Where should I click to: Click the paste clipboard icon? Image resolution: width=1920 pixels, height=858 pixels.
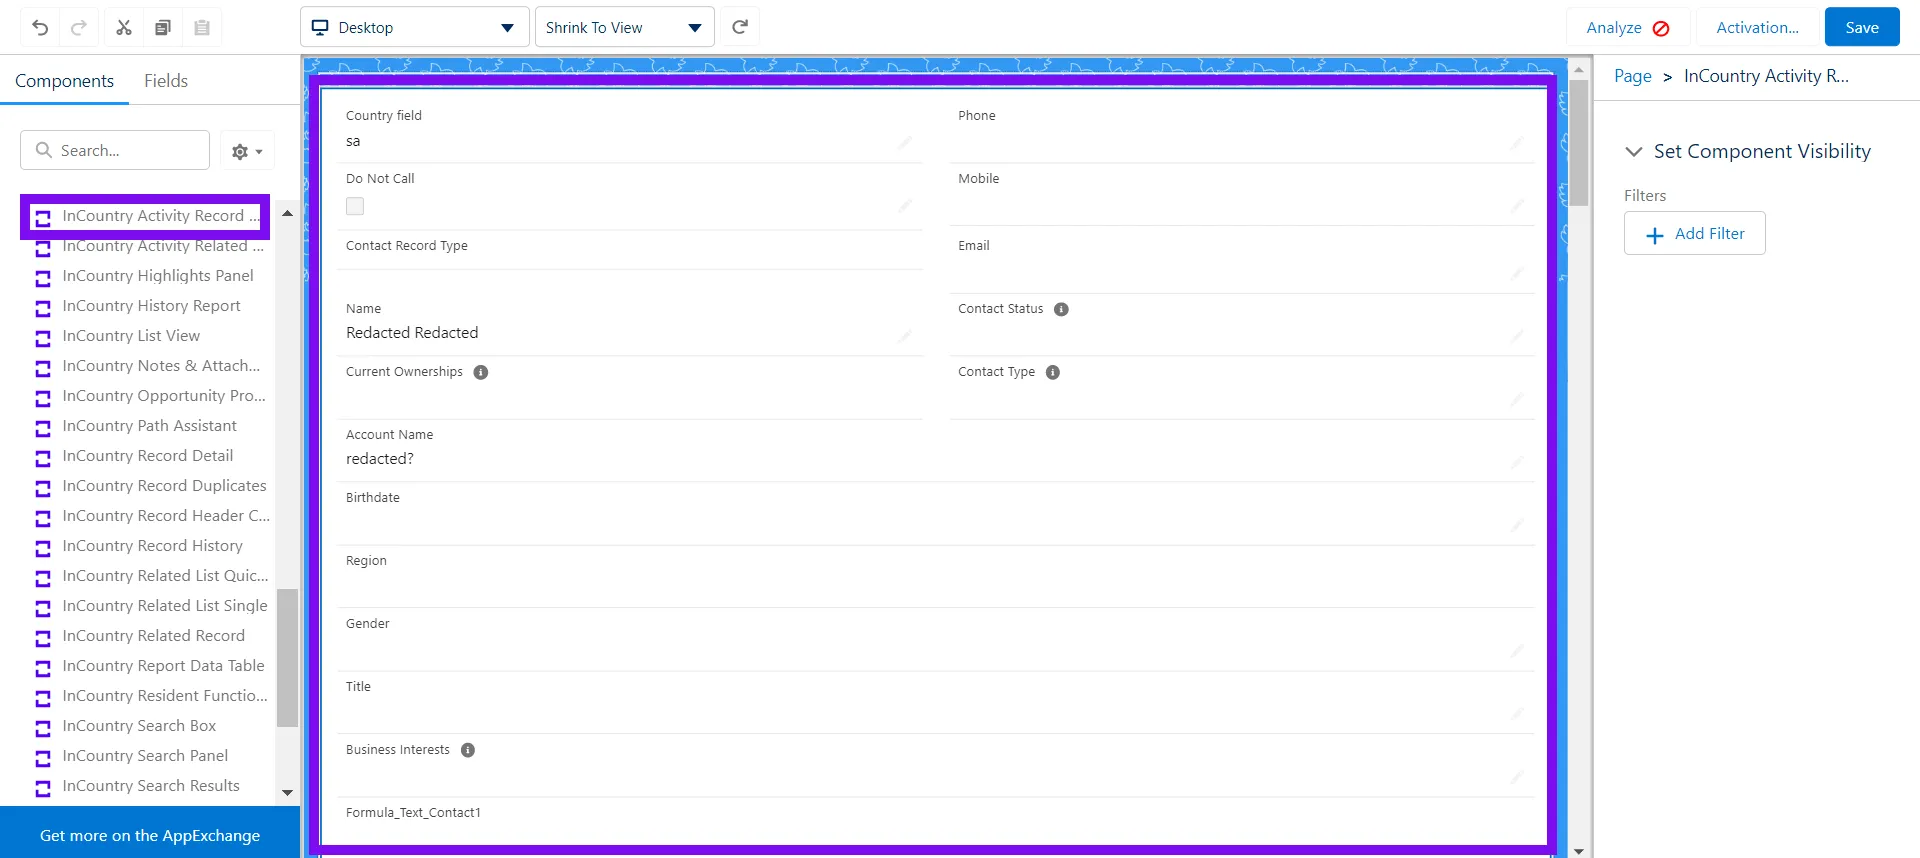coord(202,28)
